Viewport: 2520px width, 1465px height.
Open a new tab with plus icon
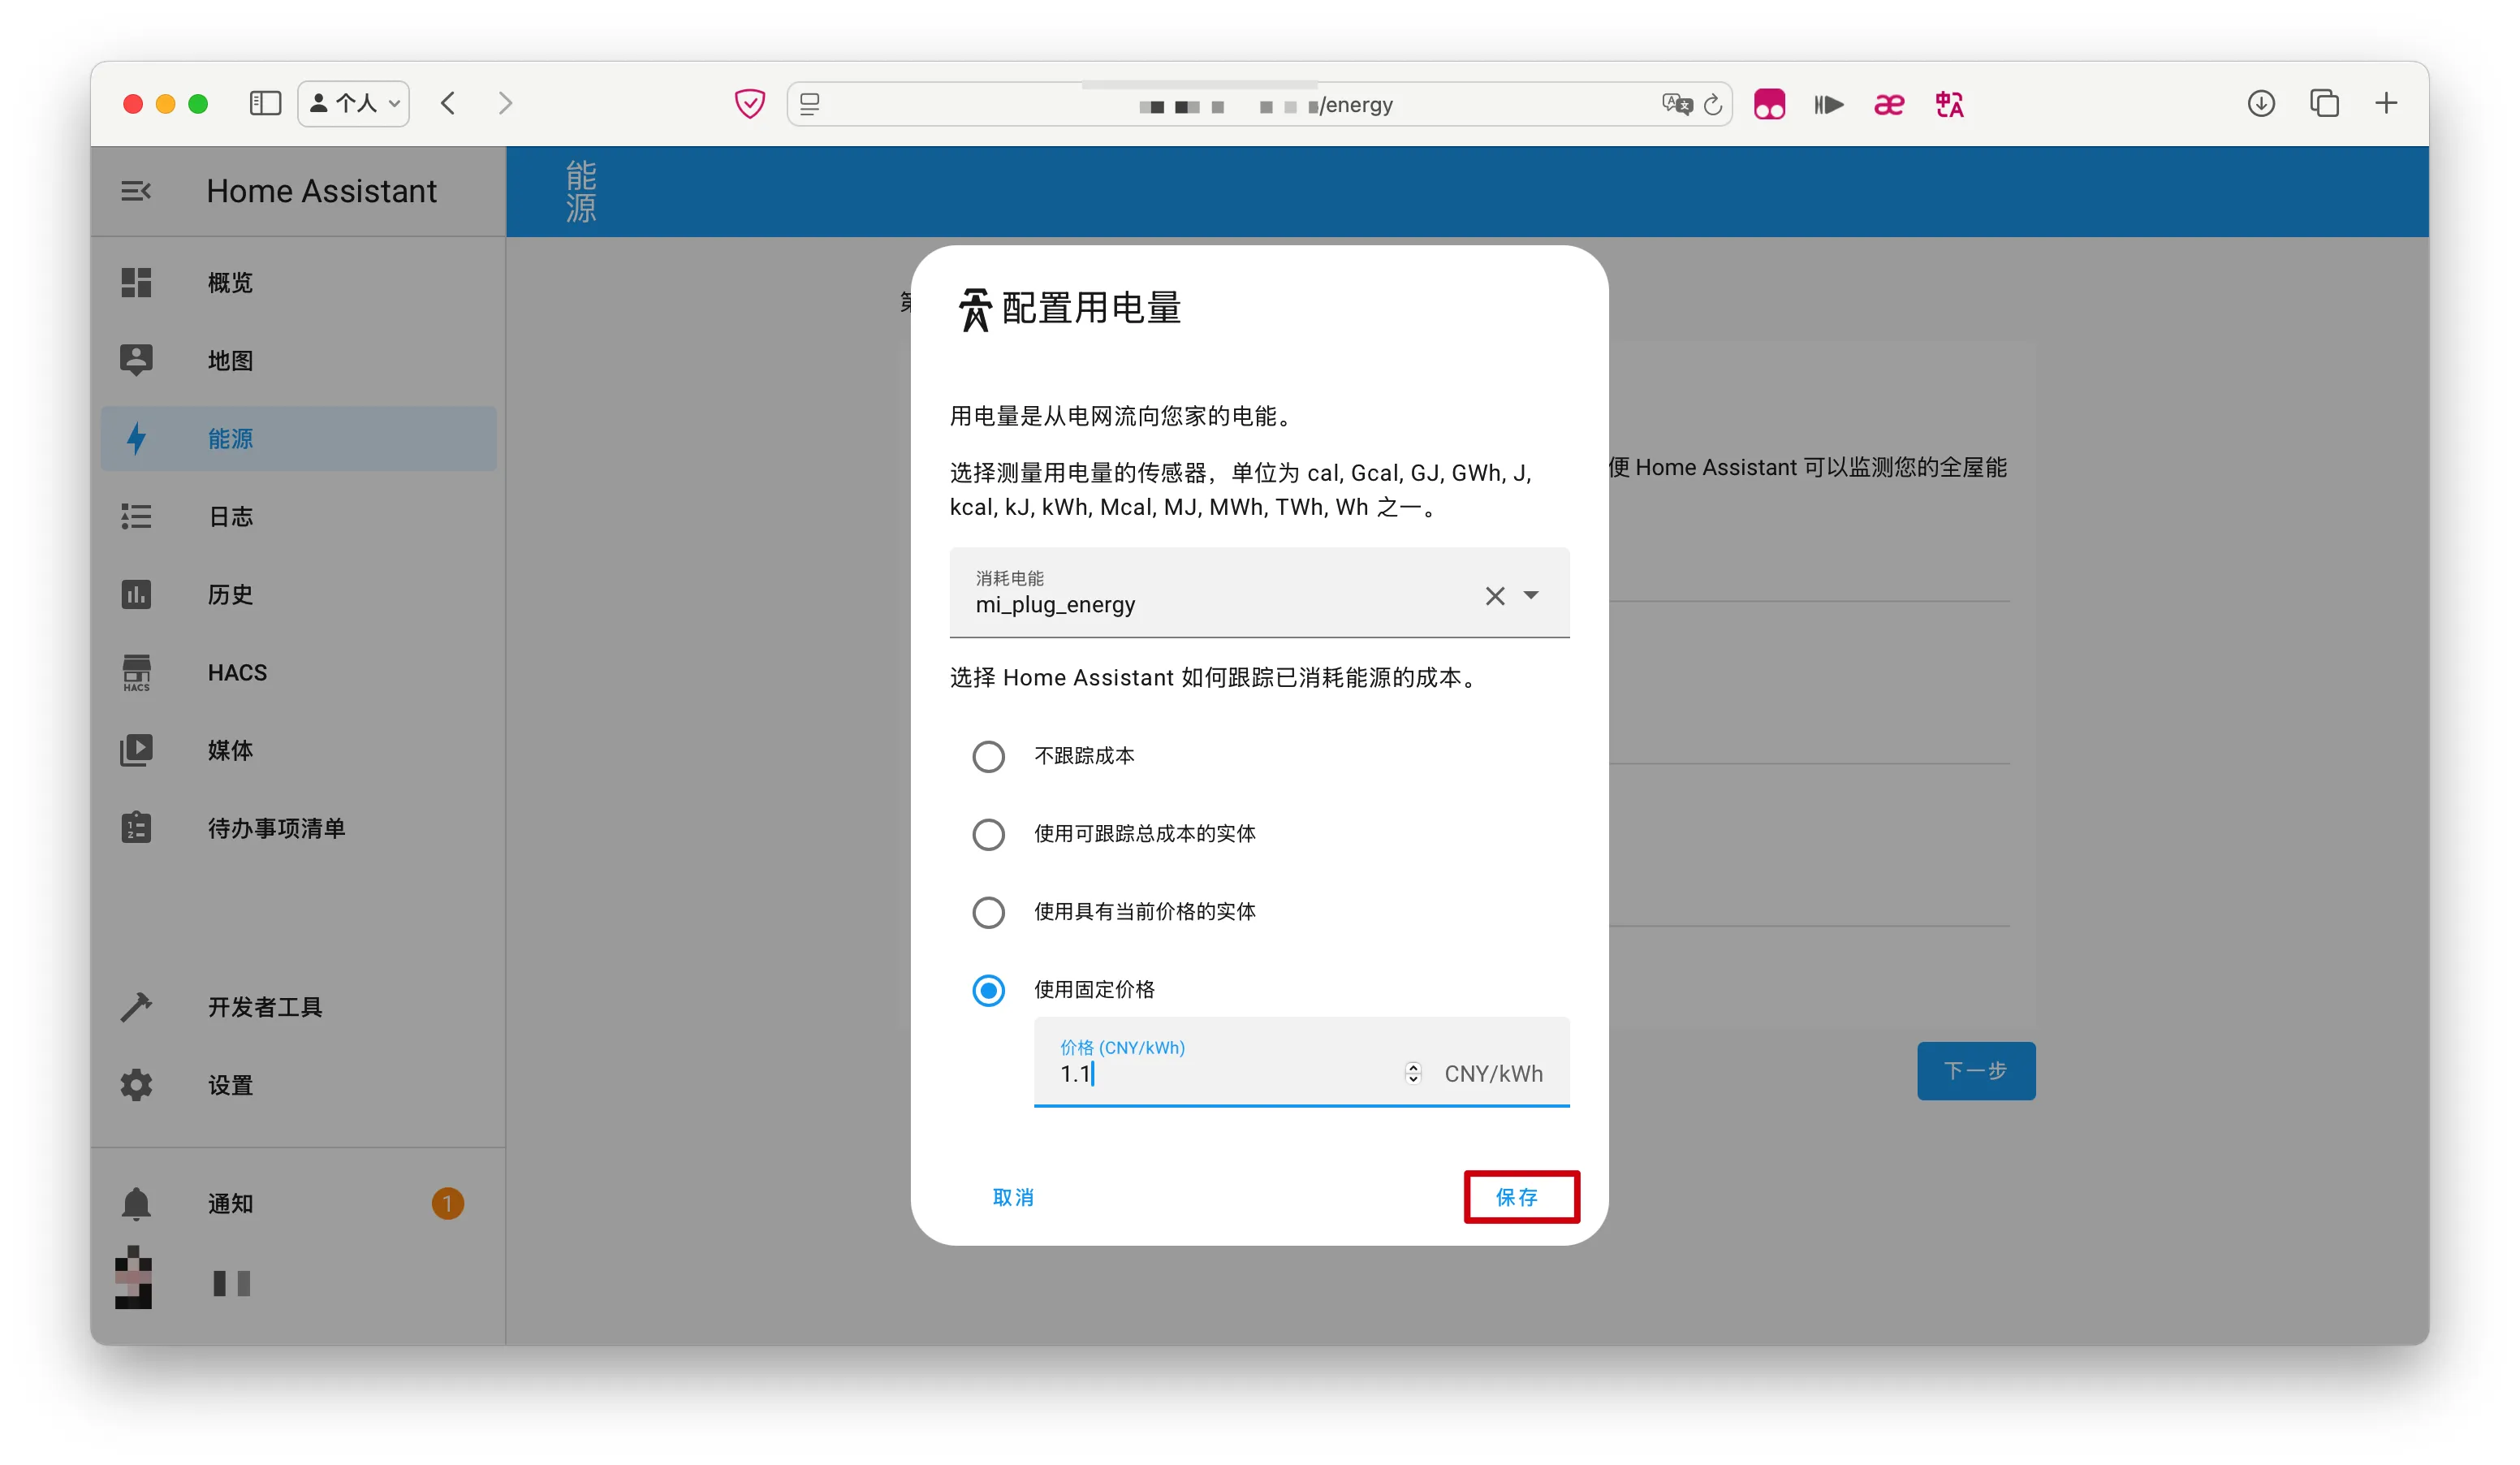pos(2386,103)
